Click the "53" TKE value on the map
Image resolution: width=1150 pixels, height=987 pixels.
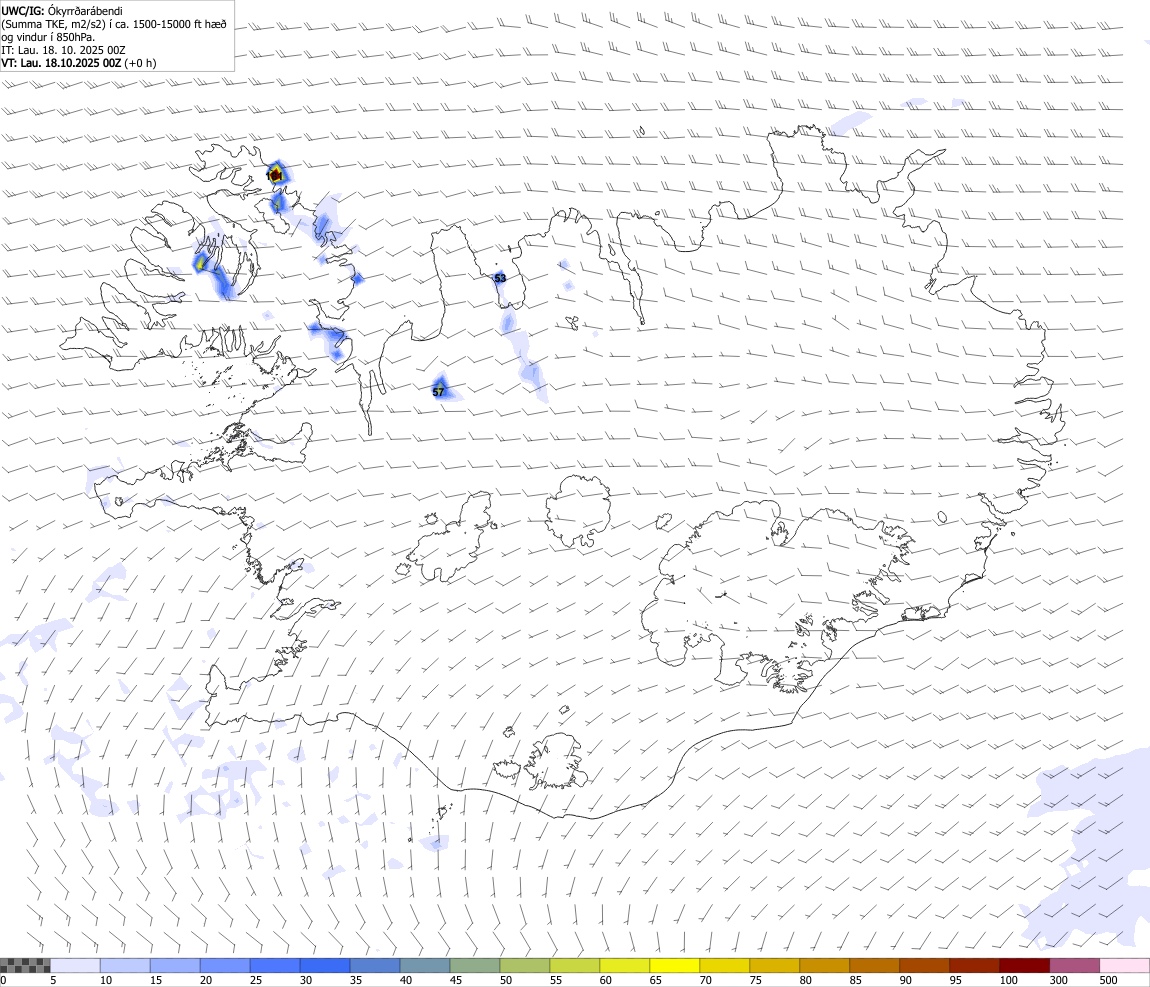click(x=500, y=279)
